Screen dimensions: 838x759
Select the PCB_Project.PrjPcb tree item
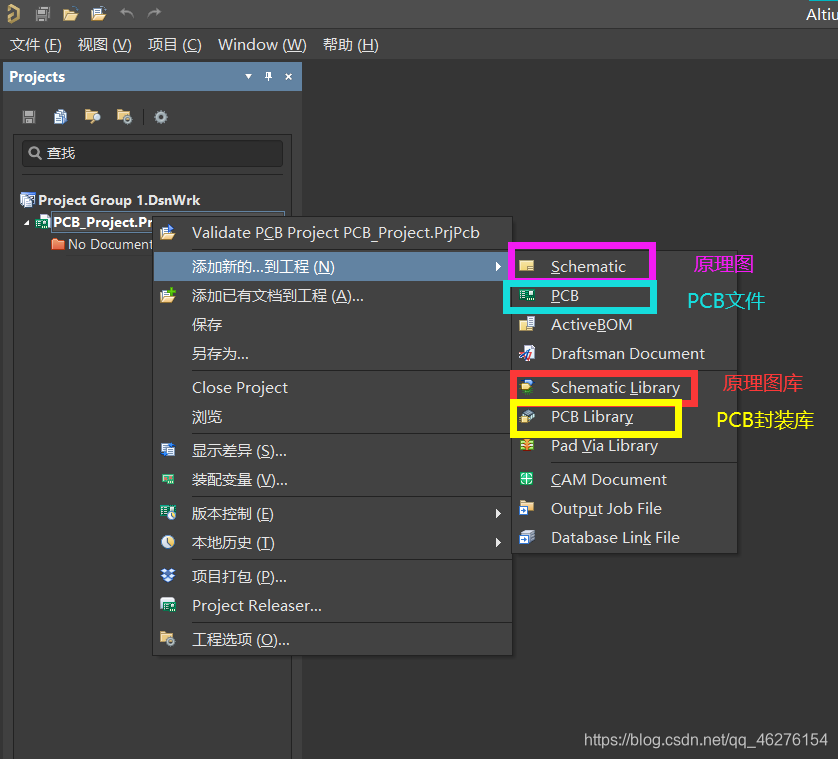coord(102,222)
